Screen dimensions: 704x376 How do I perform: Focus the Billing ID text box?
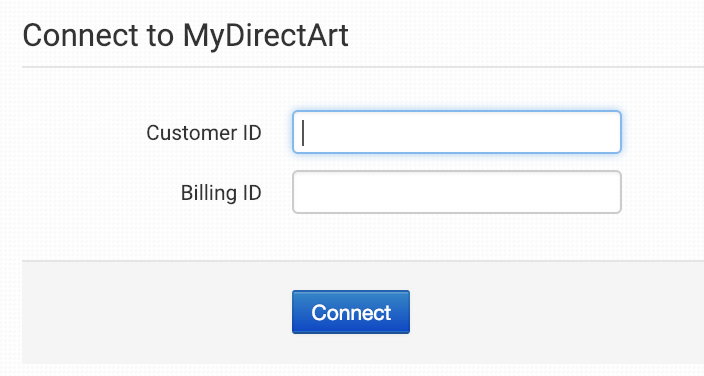tap(457, 192)
